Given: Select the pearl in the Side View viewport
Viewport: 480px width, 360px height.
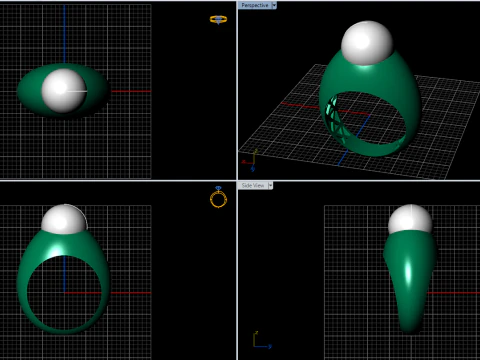Looking at the screenshot, I should 410,219.
